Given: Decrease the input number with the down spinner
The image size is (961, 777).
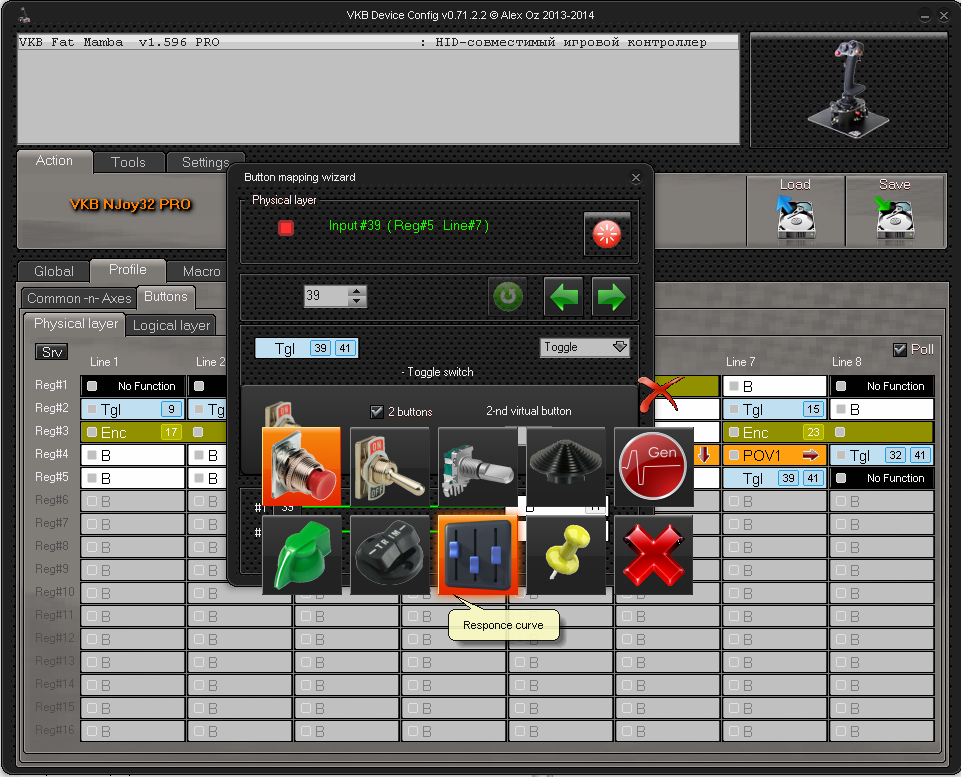Looking at the screenshot, I should (357, 301).
